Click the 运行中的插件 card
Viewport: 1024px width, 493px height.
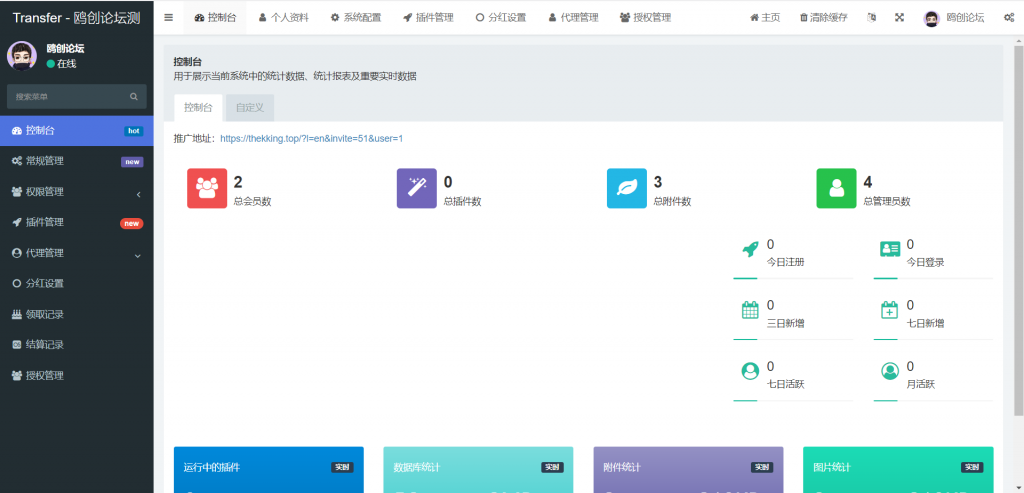[268, 469]
